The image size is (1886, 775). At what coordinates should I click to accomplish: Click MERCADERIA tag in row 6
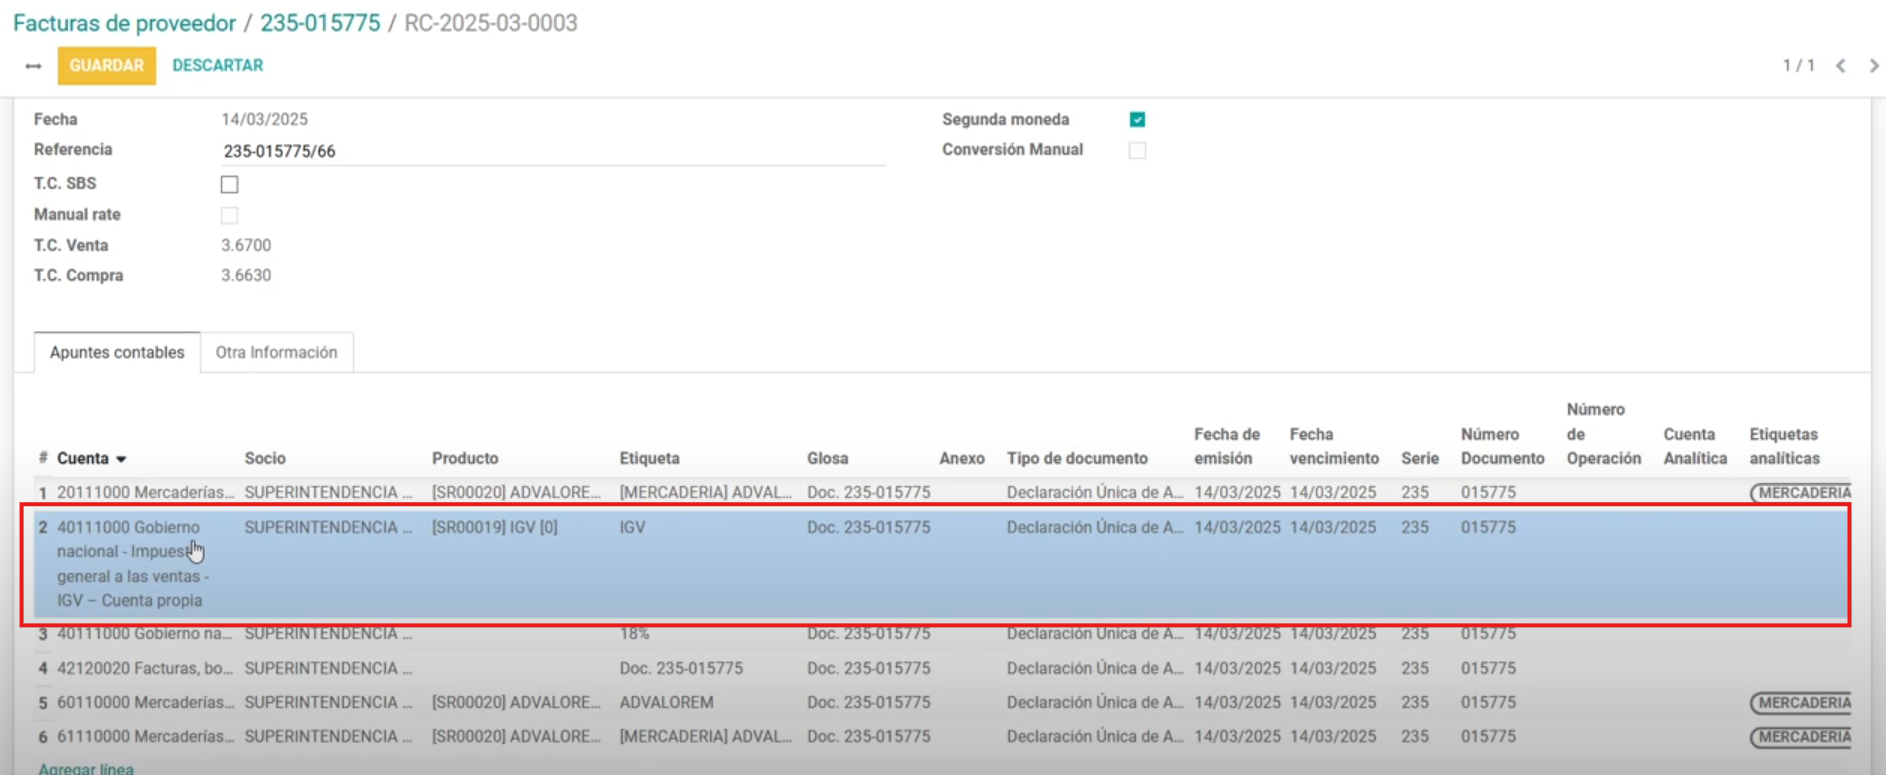click(1802, 737)
